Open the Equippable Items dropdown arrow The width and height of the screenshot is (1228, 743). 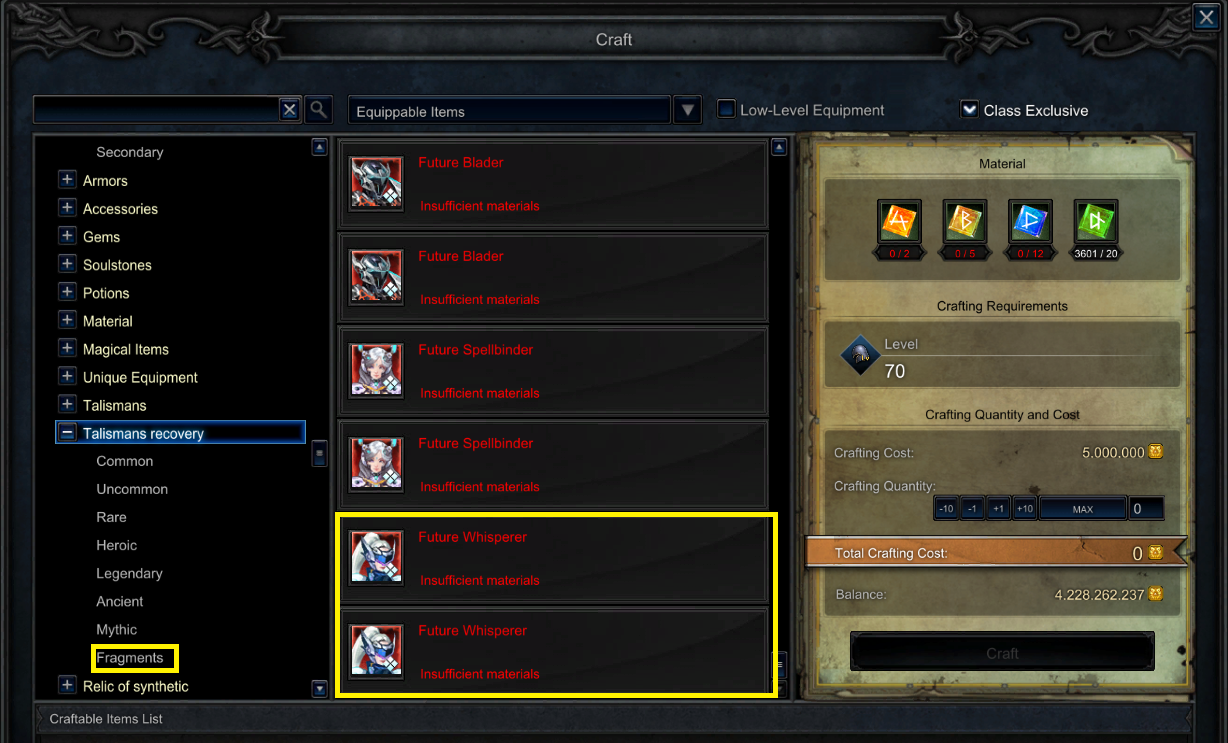(x=687, y=111)
